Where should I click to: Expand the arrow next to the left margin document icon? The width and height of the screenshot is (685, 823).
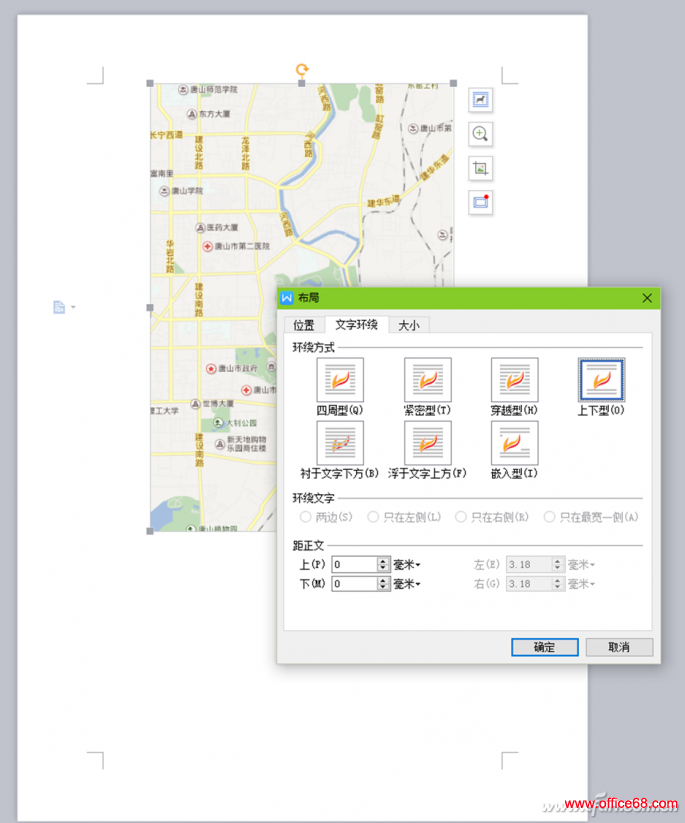73,307
